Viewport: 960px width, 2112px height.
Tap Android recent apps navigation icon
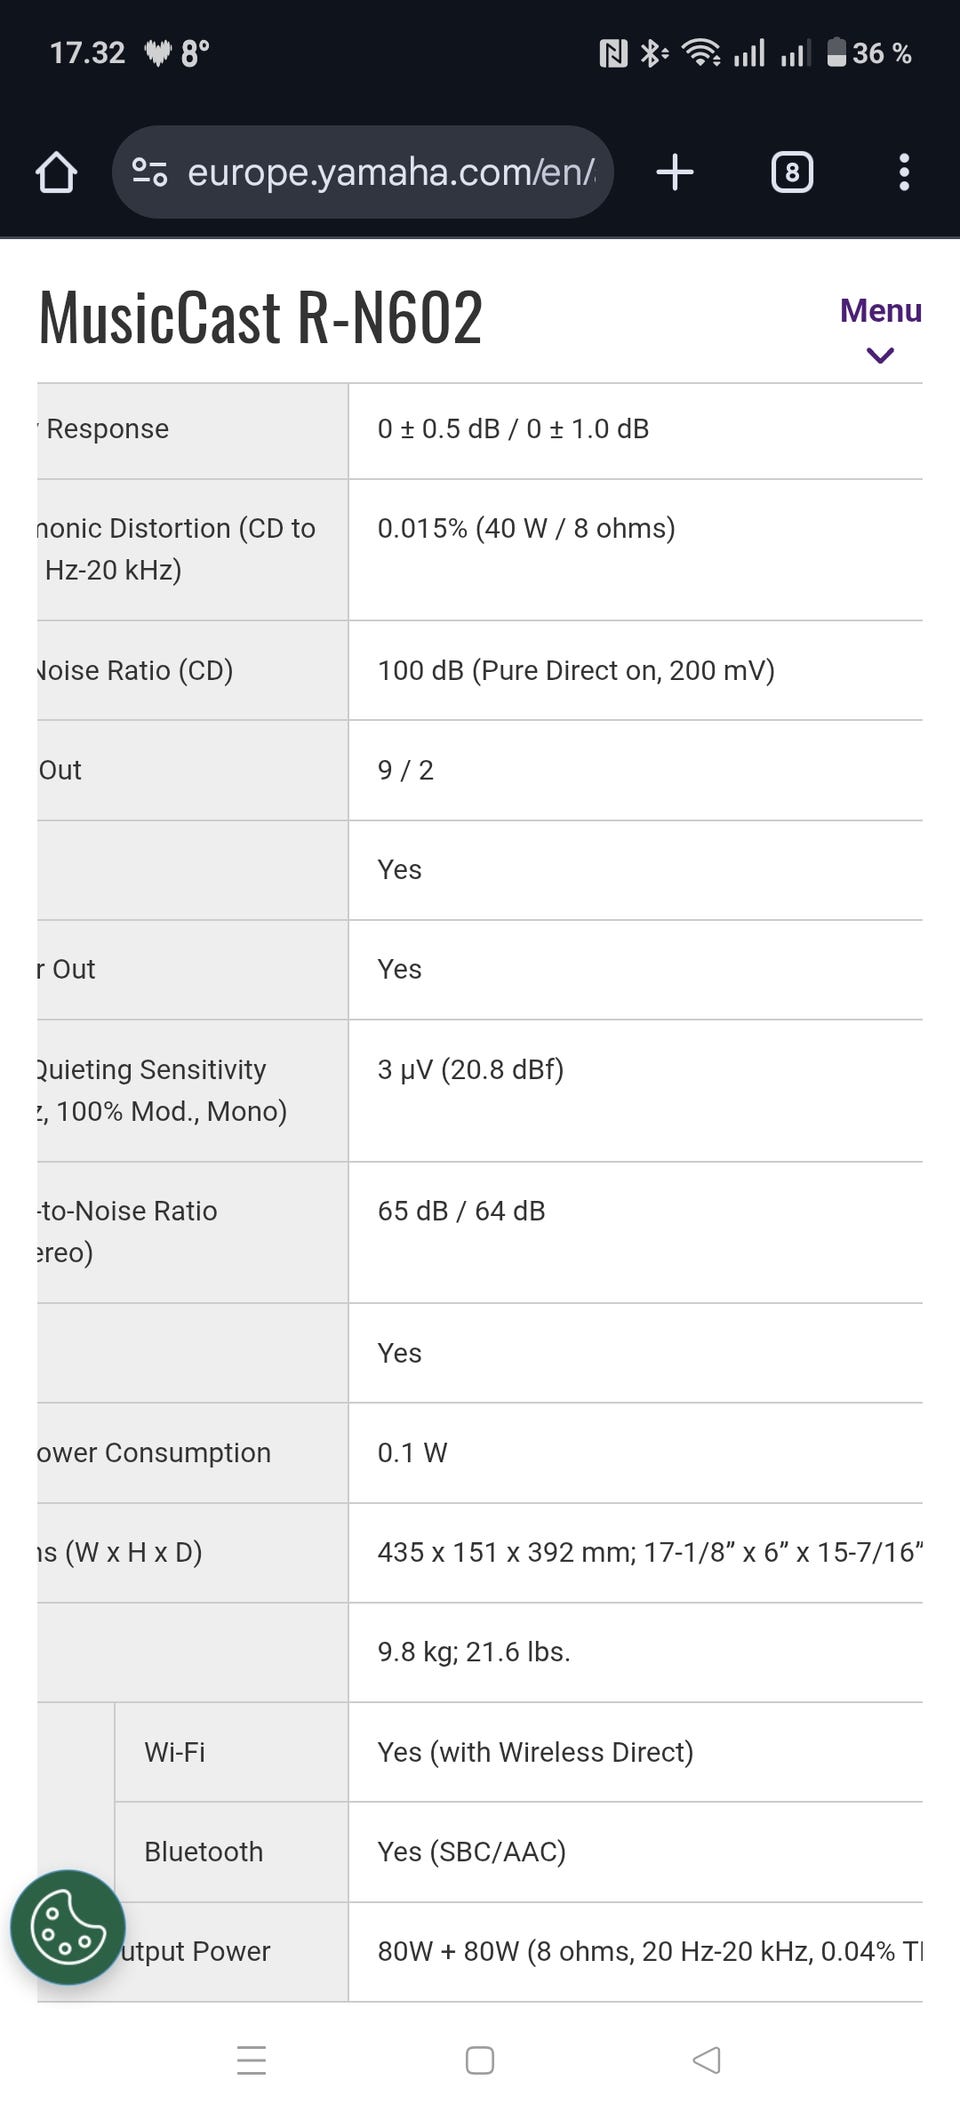(x=252, y=2060)
